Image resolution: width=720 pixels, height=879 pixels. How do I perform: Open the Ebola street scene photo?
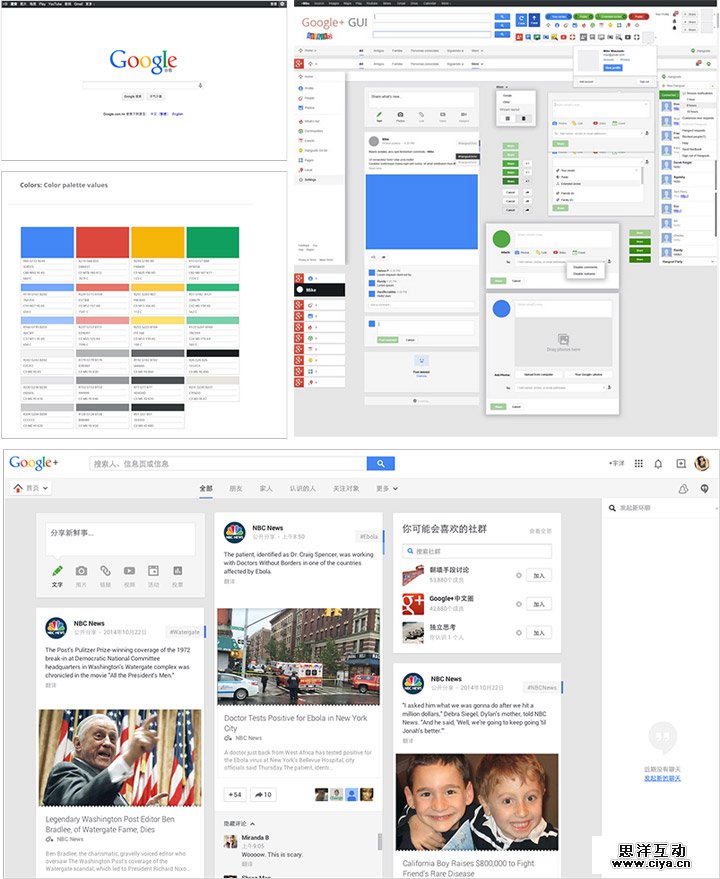(298, 656)
